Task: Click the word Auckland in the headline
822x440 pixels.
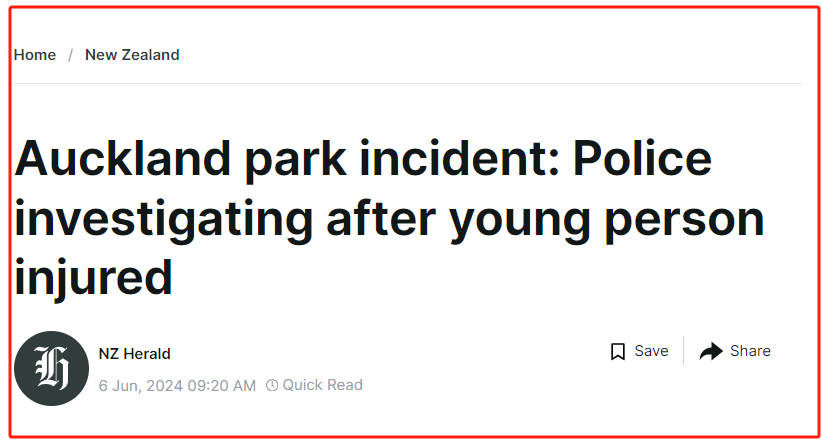Action: [x=123, y=159]
